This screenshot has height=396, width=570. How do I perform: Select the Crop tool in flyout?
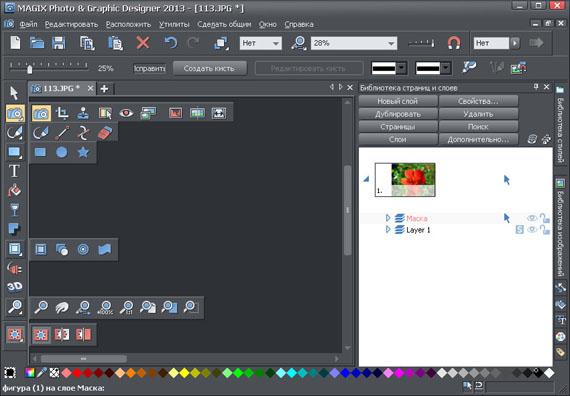[x=62, y=113]
